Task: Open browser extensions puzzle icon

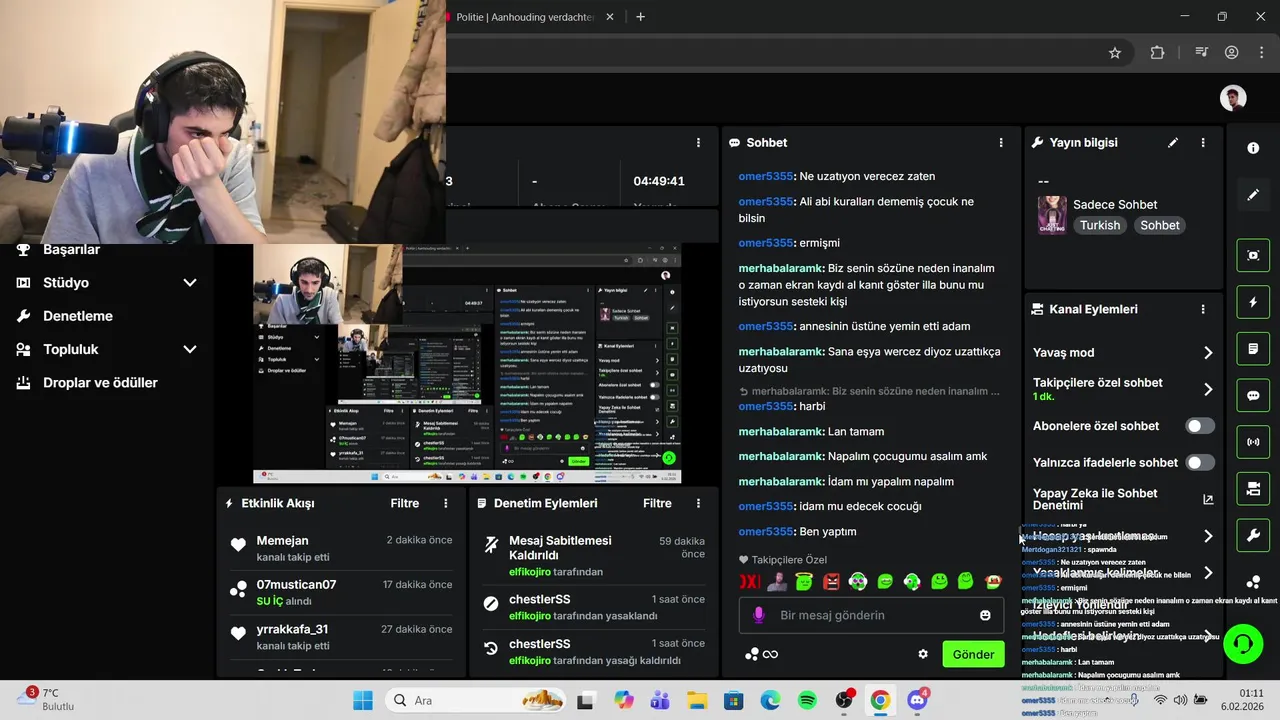Action: tap(1158, 53)
